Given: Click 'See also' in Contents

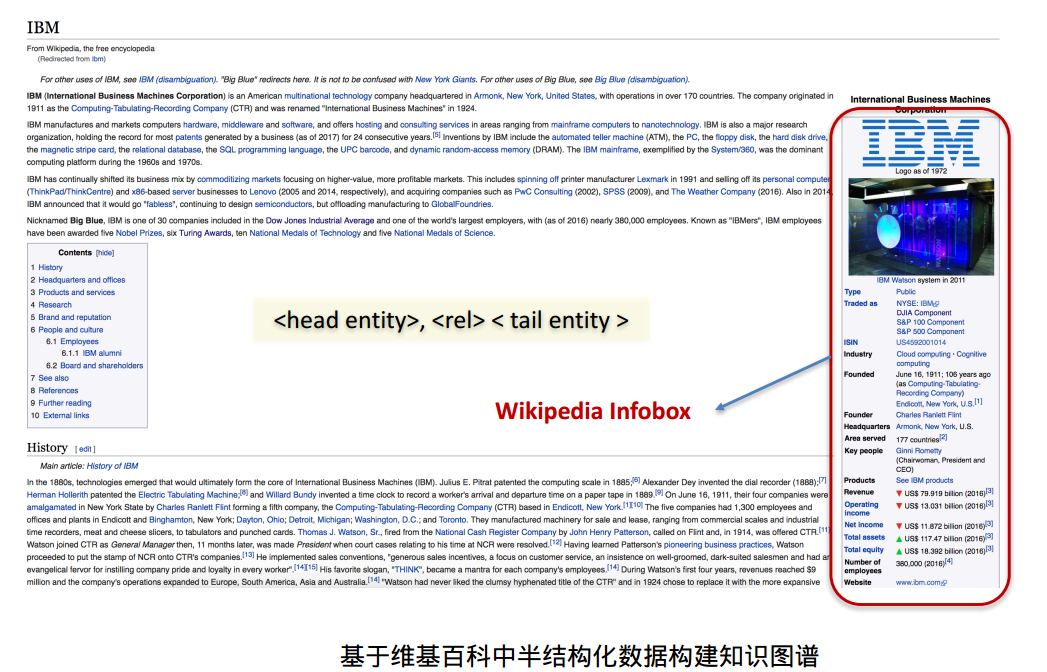Looking at the screenshot, I should (x=53, y=378).
